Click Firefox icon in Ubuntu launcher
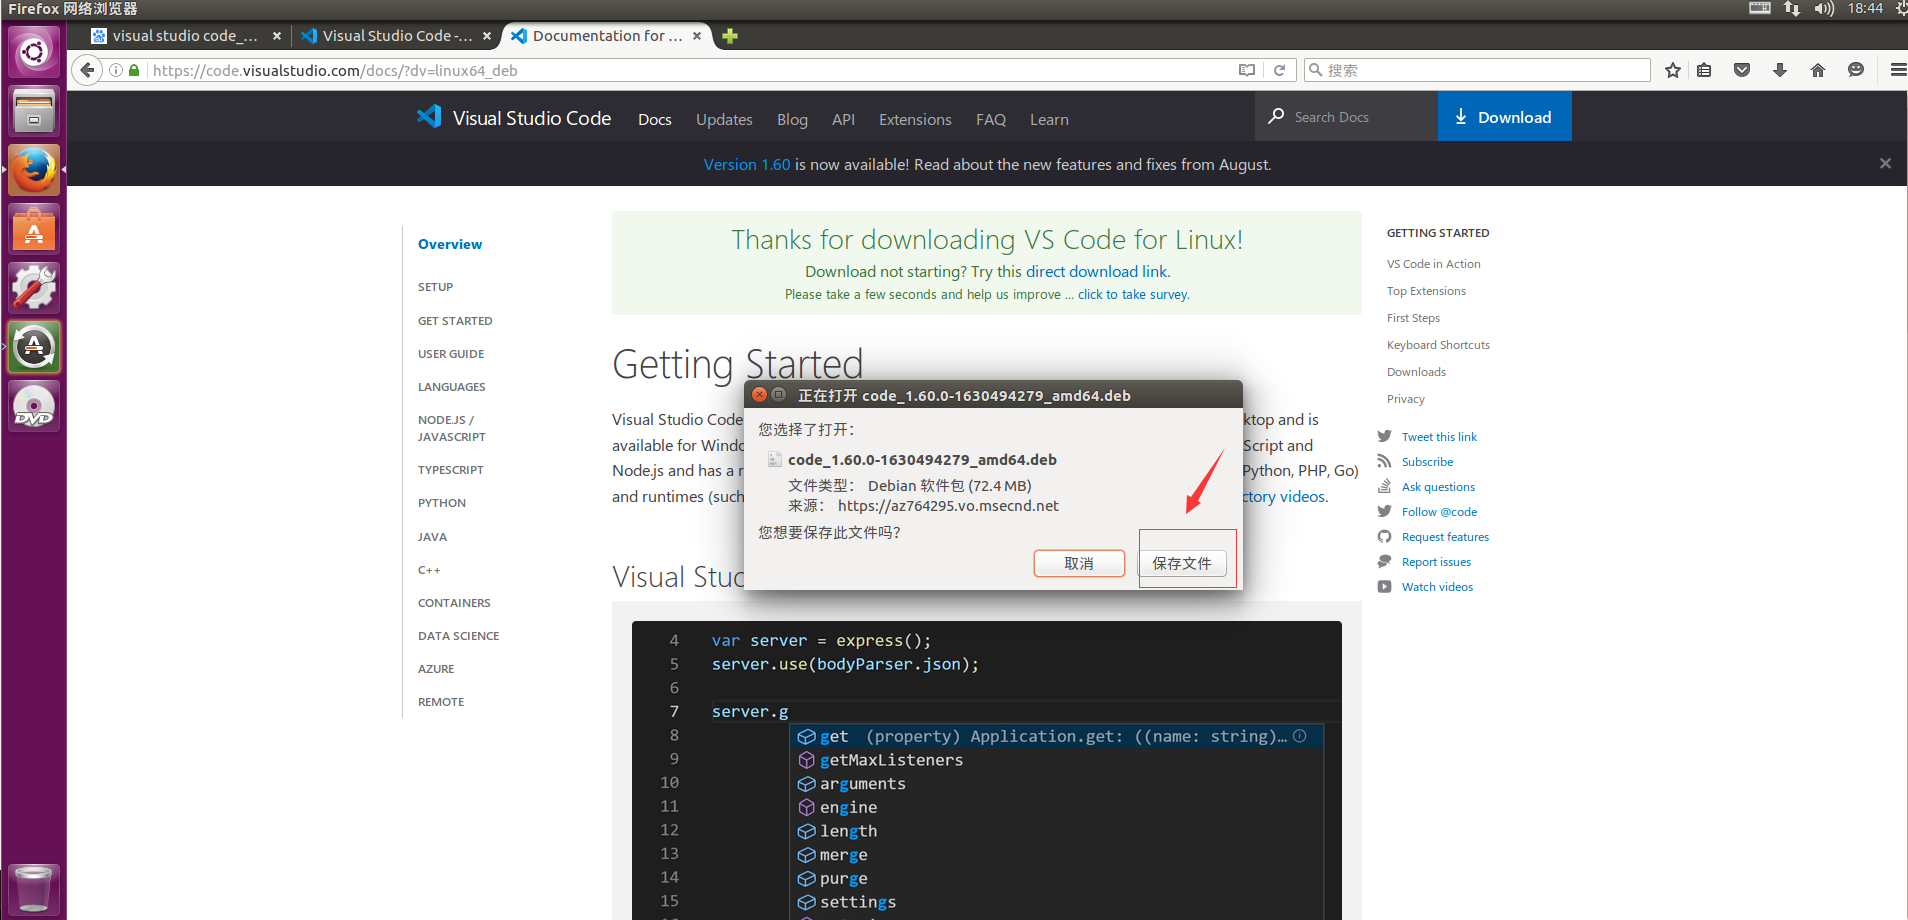Viewport: 1908px width, 920px height. [34, 169]
